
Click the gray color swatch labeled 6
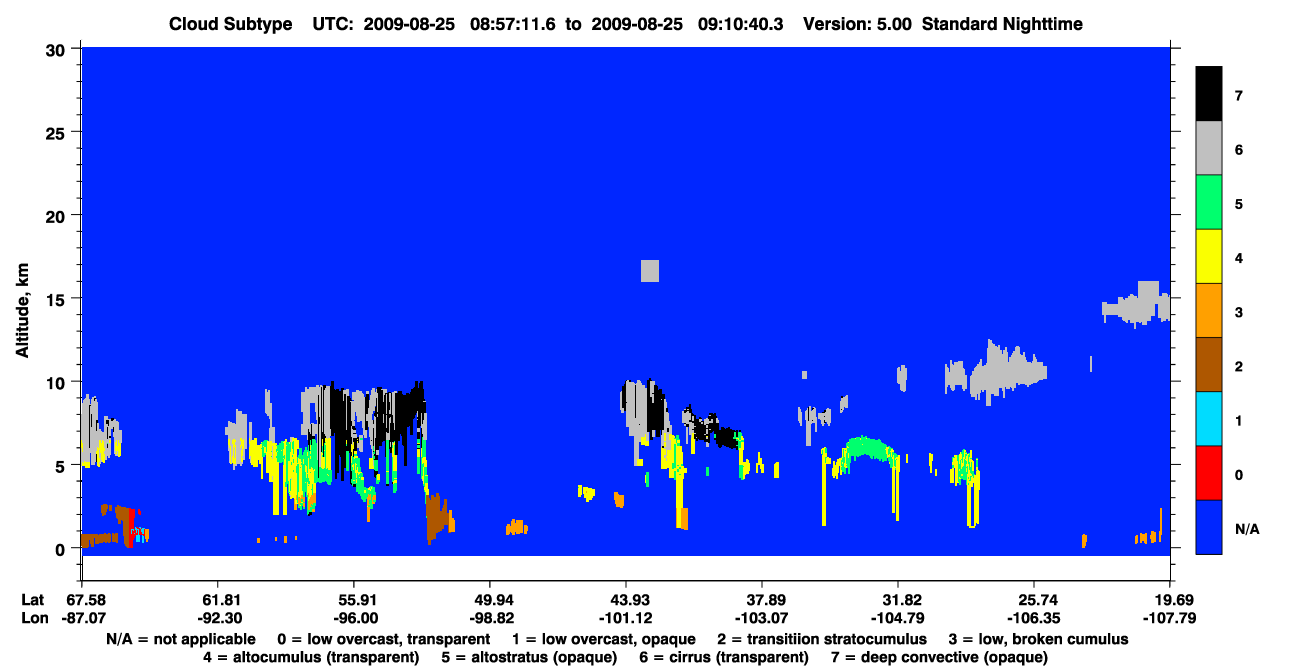click(x=1209, y=149)
